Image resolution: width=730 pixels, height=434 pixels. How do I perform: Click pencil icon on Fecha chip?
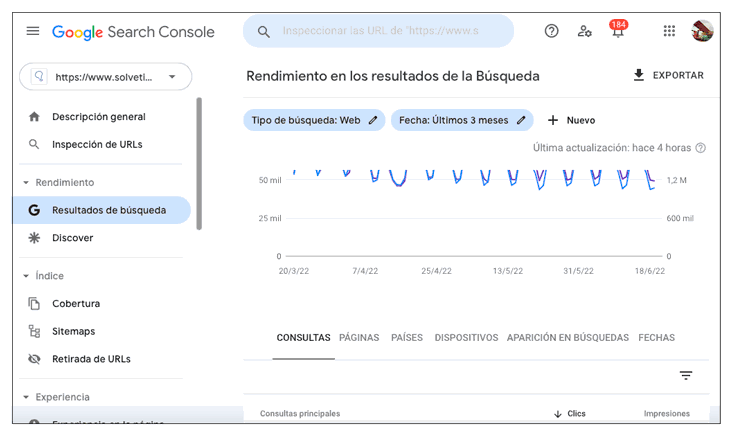click(x=521, y=120)
